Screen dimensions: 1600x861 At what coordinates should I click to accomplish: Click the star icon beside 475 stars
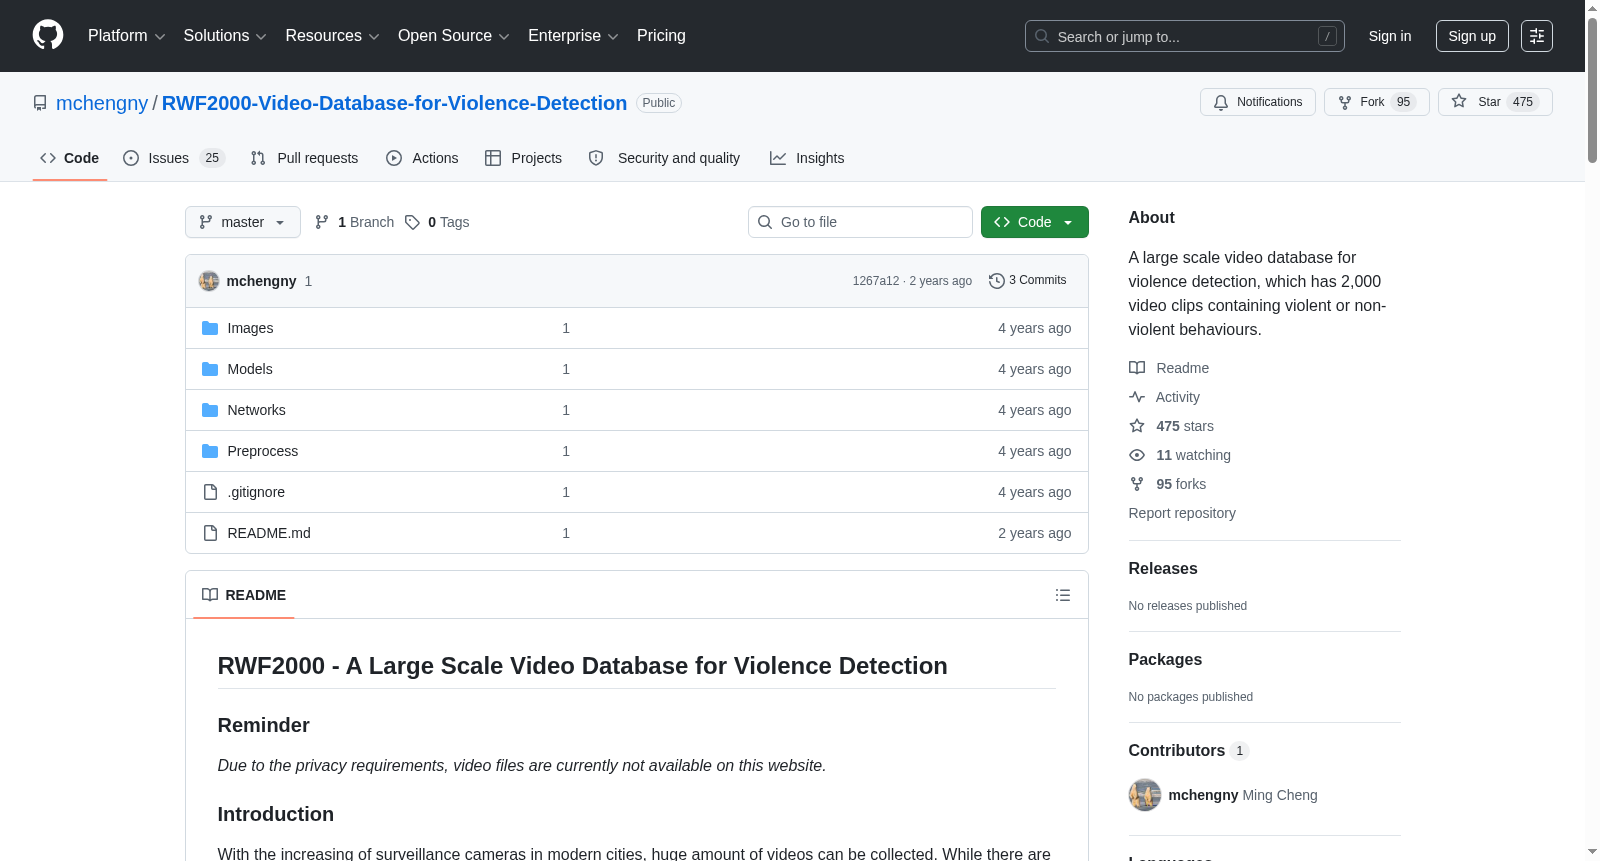[1137, 426]
